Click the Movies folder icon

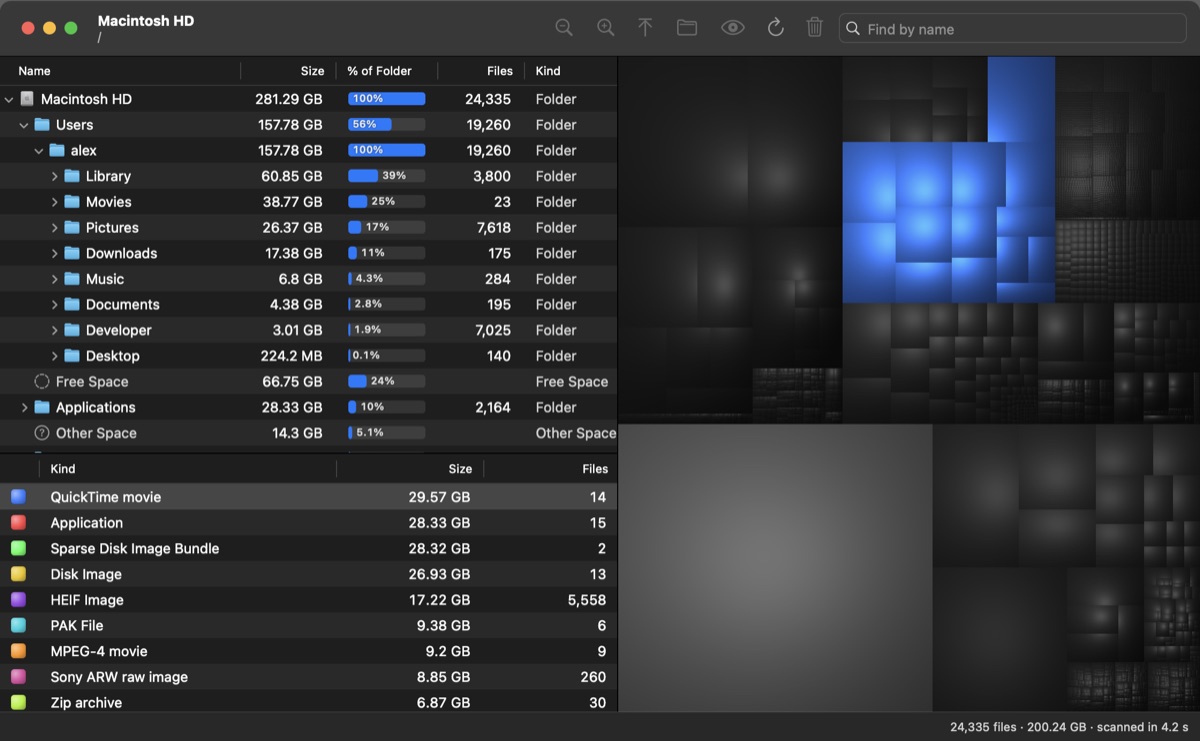(x=72, y=202)
